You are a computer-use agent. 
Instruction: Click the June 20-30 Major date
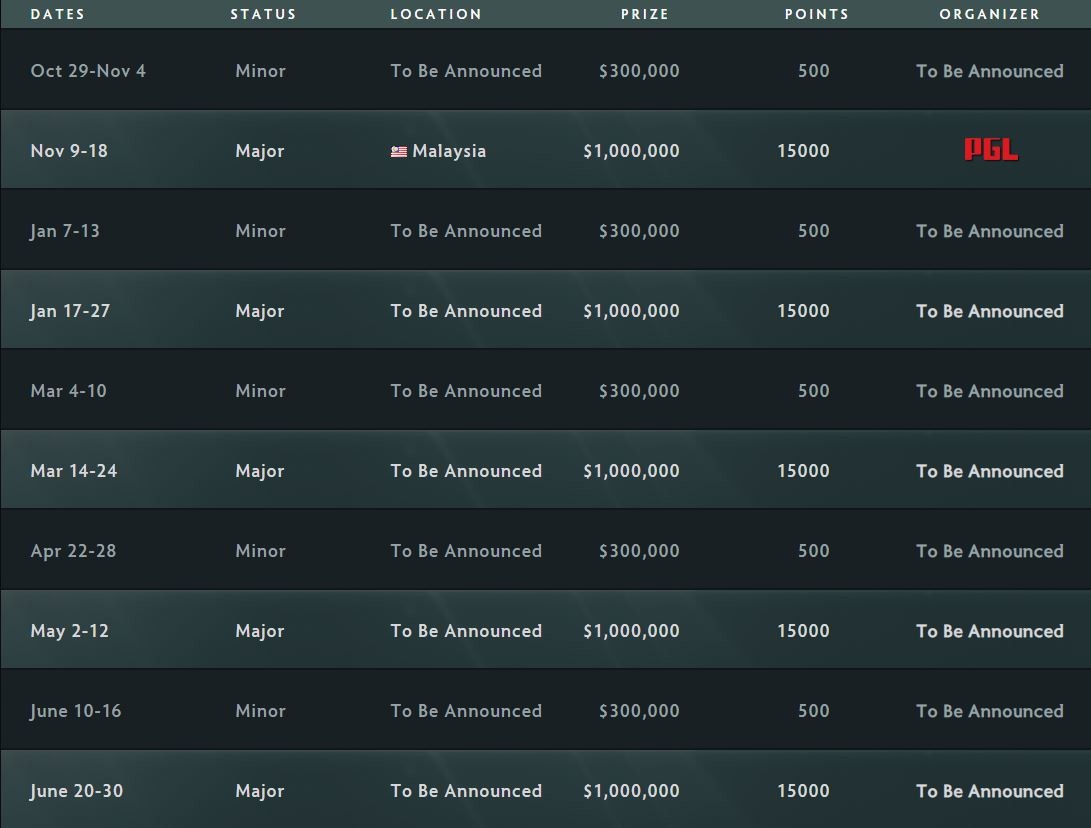(x=77, y=791)
